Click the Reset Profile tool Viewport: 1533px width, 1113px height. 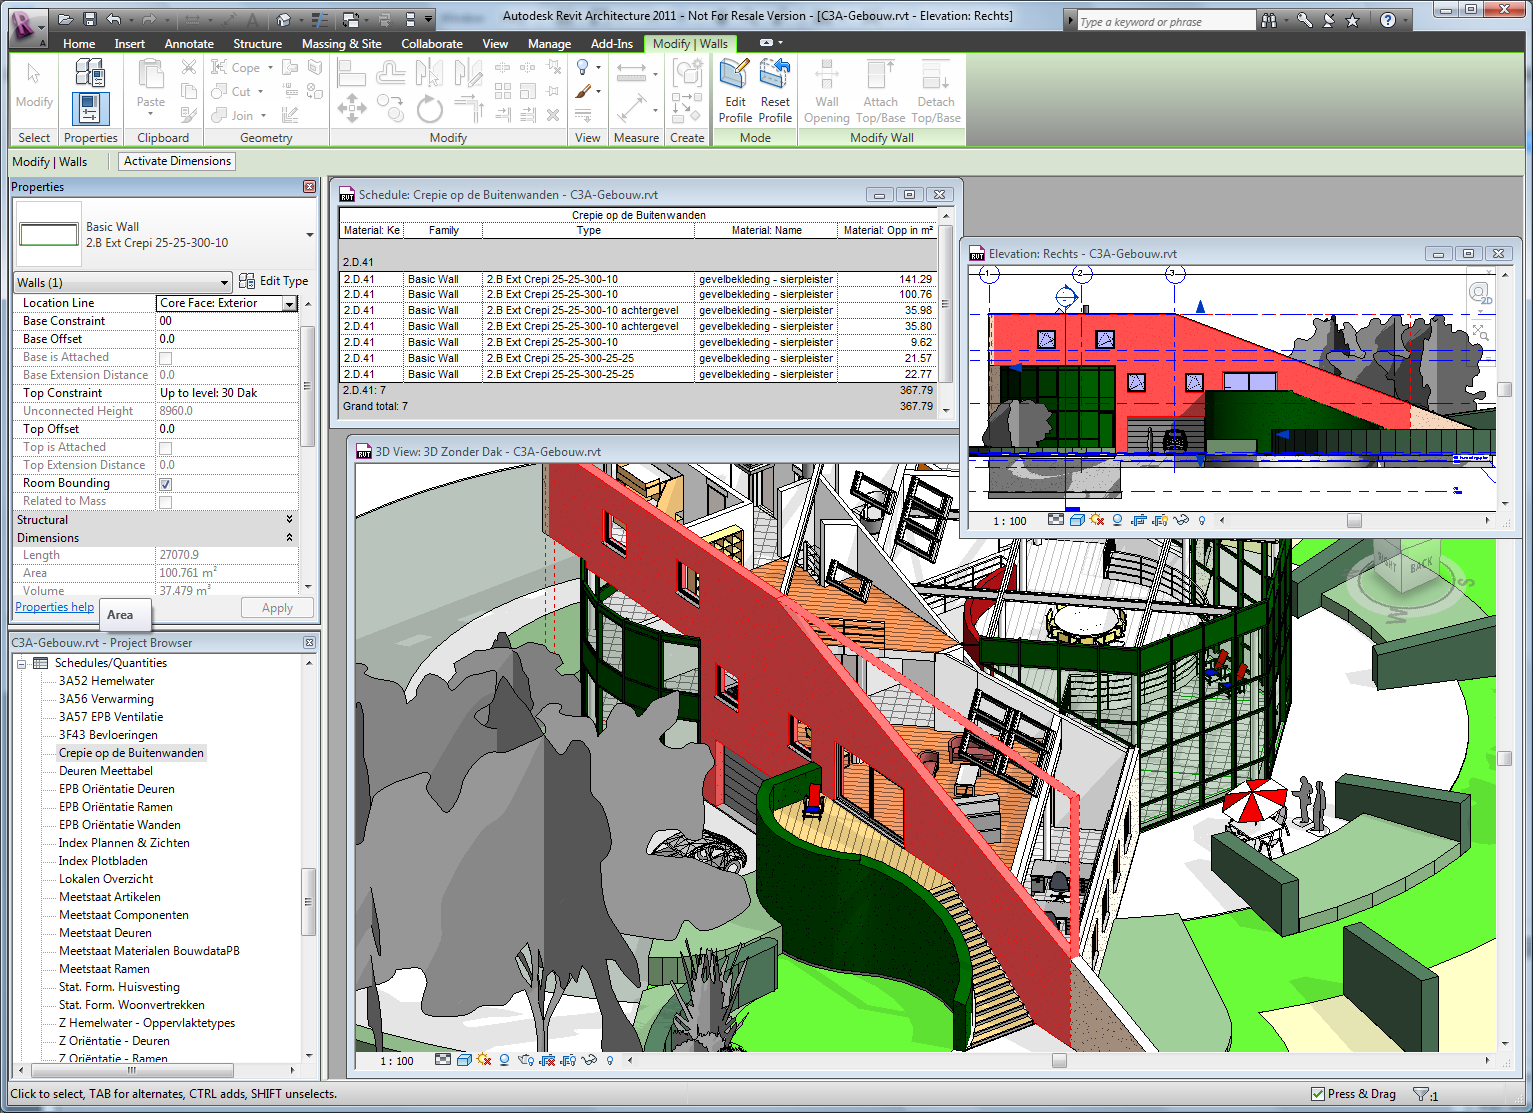pos(775,91)
